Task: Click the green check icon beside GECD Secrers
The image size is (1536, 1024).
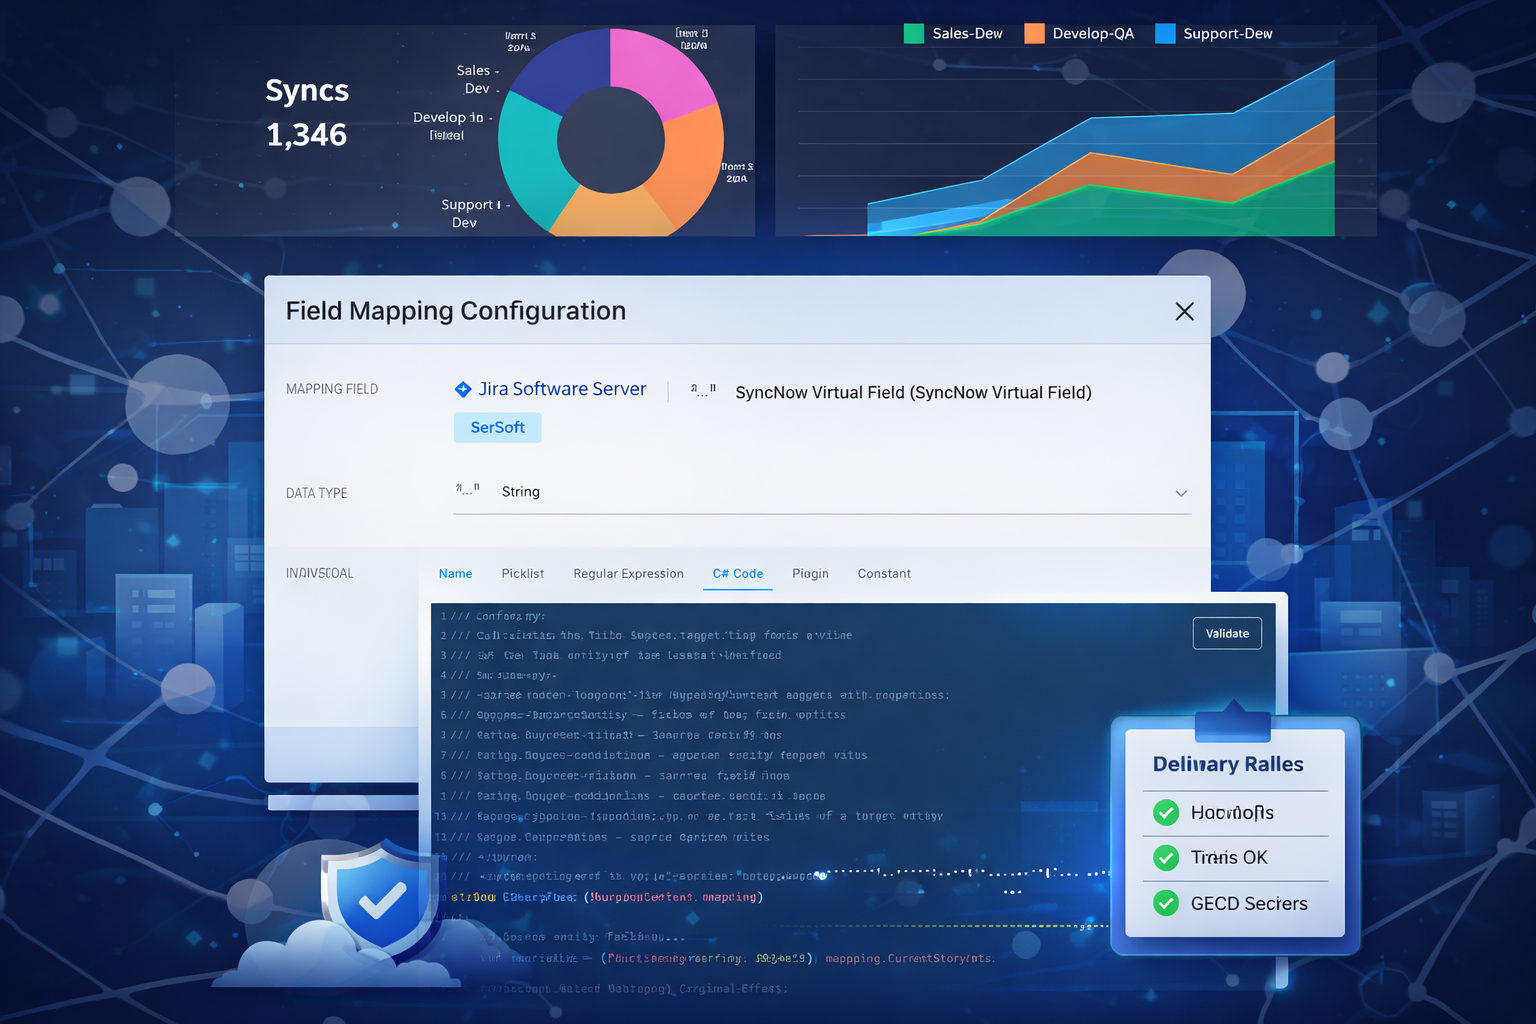Action: pos(1166,903)
